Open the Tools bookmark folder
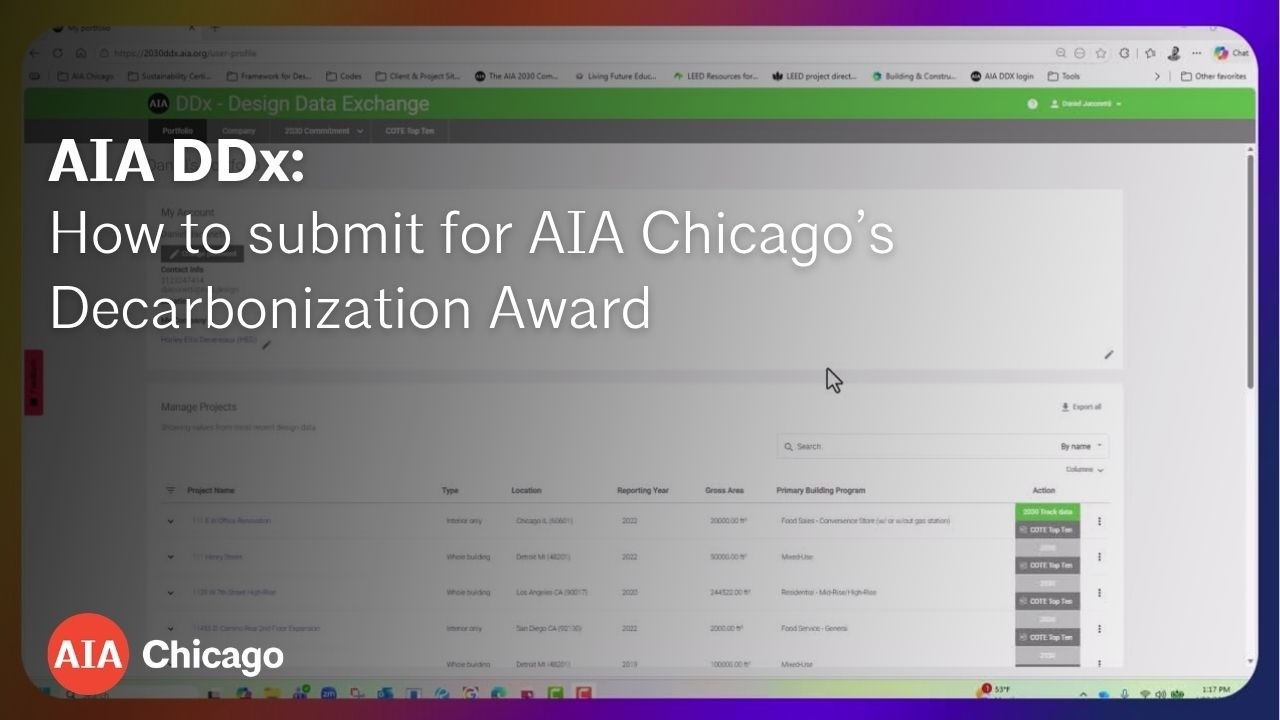The image size is (1280, 720). pyautogui.click(x=1064, y=76)
